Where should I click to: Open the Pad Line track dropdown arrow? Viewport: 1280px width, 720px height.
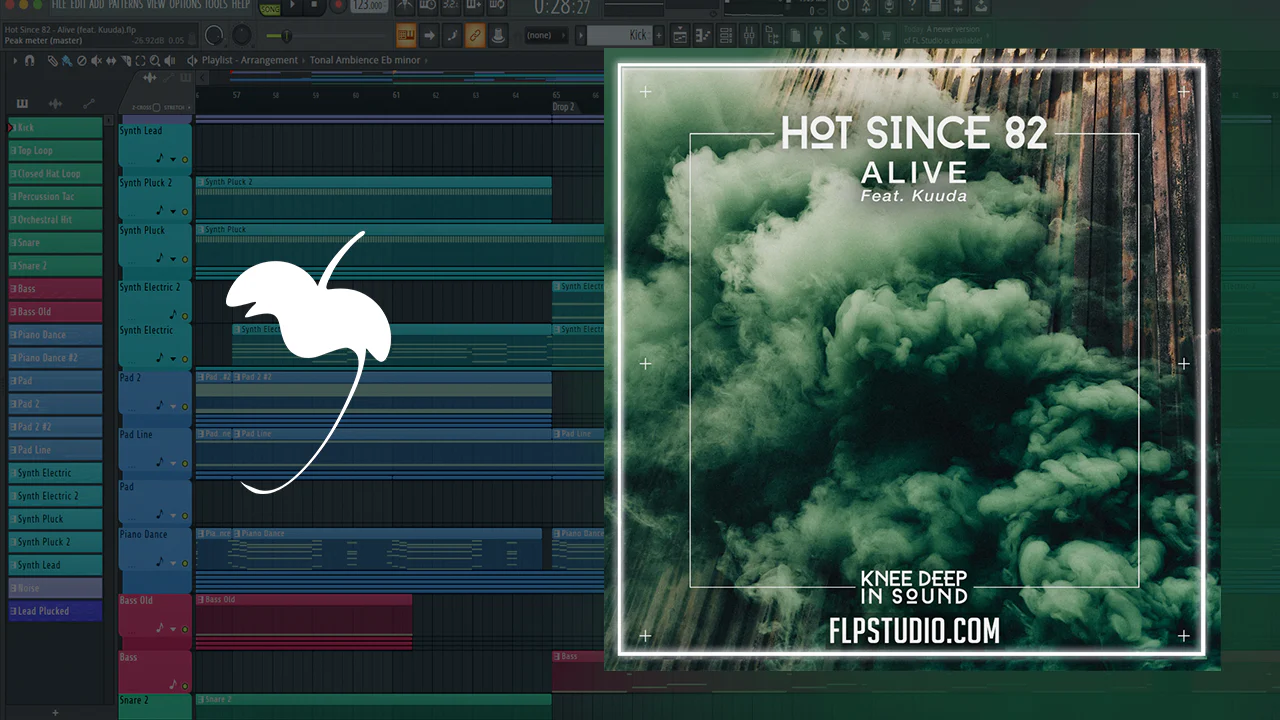(173, 463)
